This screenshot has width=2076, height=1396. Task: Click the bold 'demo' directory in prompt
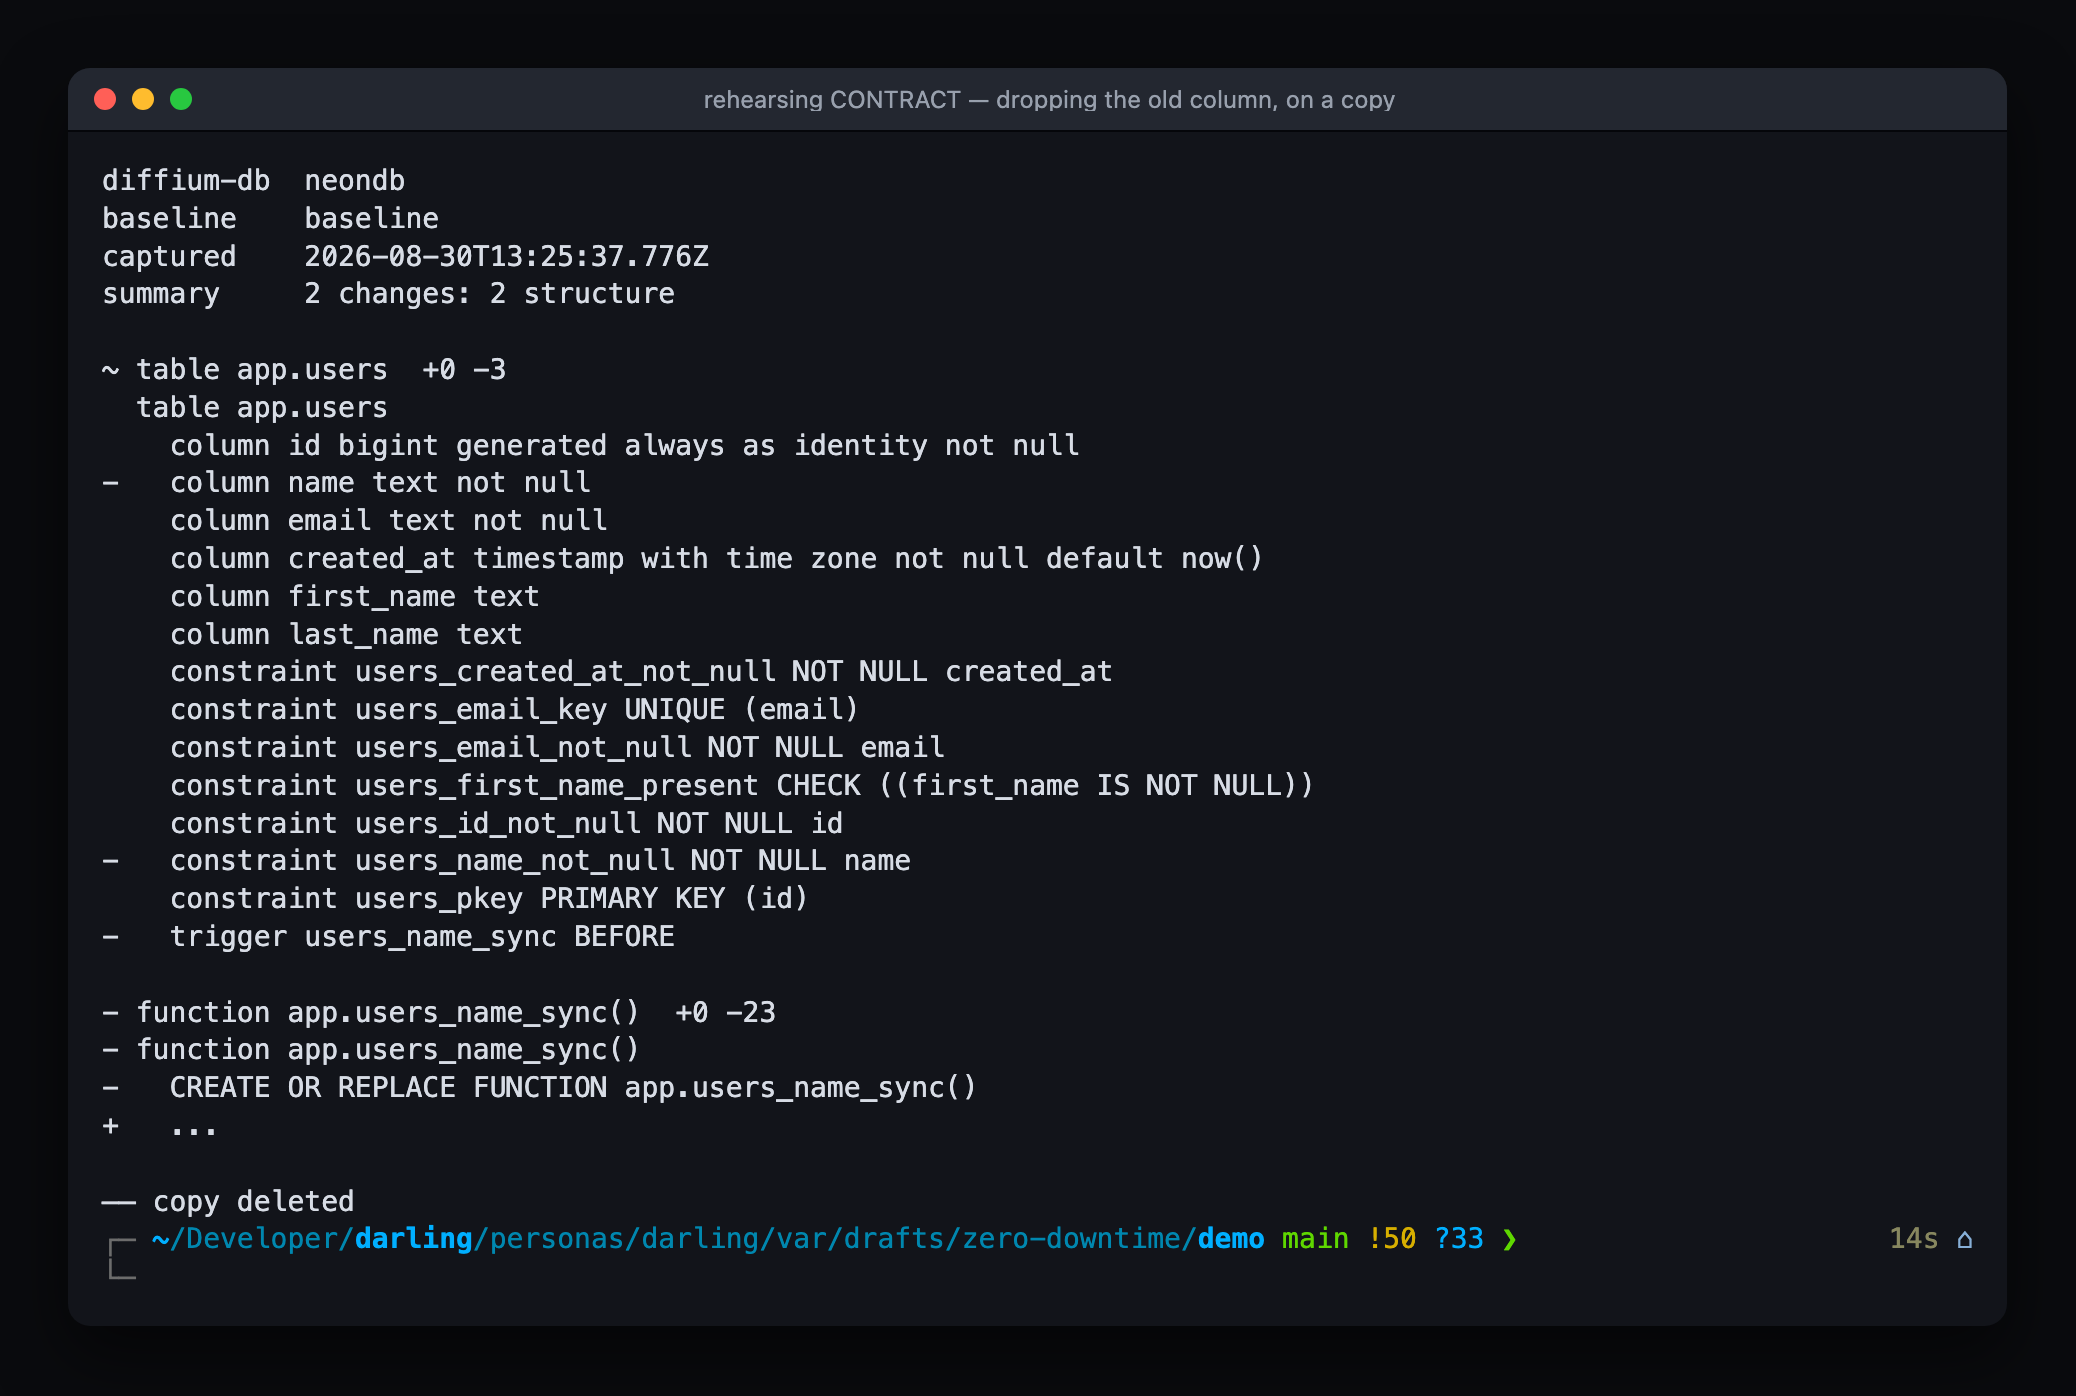coord(1231,1239)
